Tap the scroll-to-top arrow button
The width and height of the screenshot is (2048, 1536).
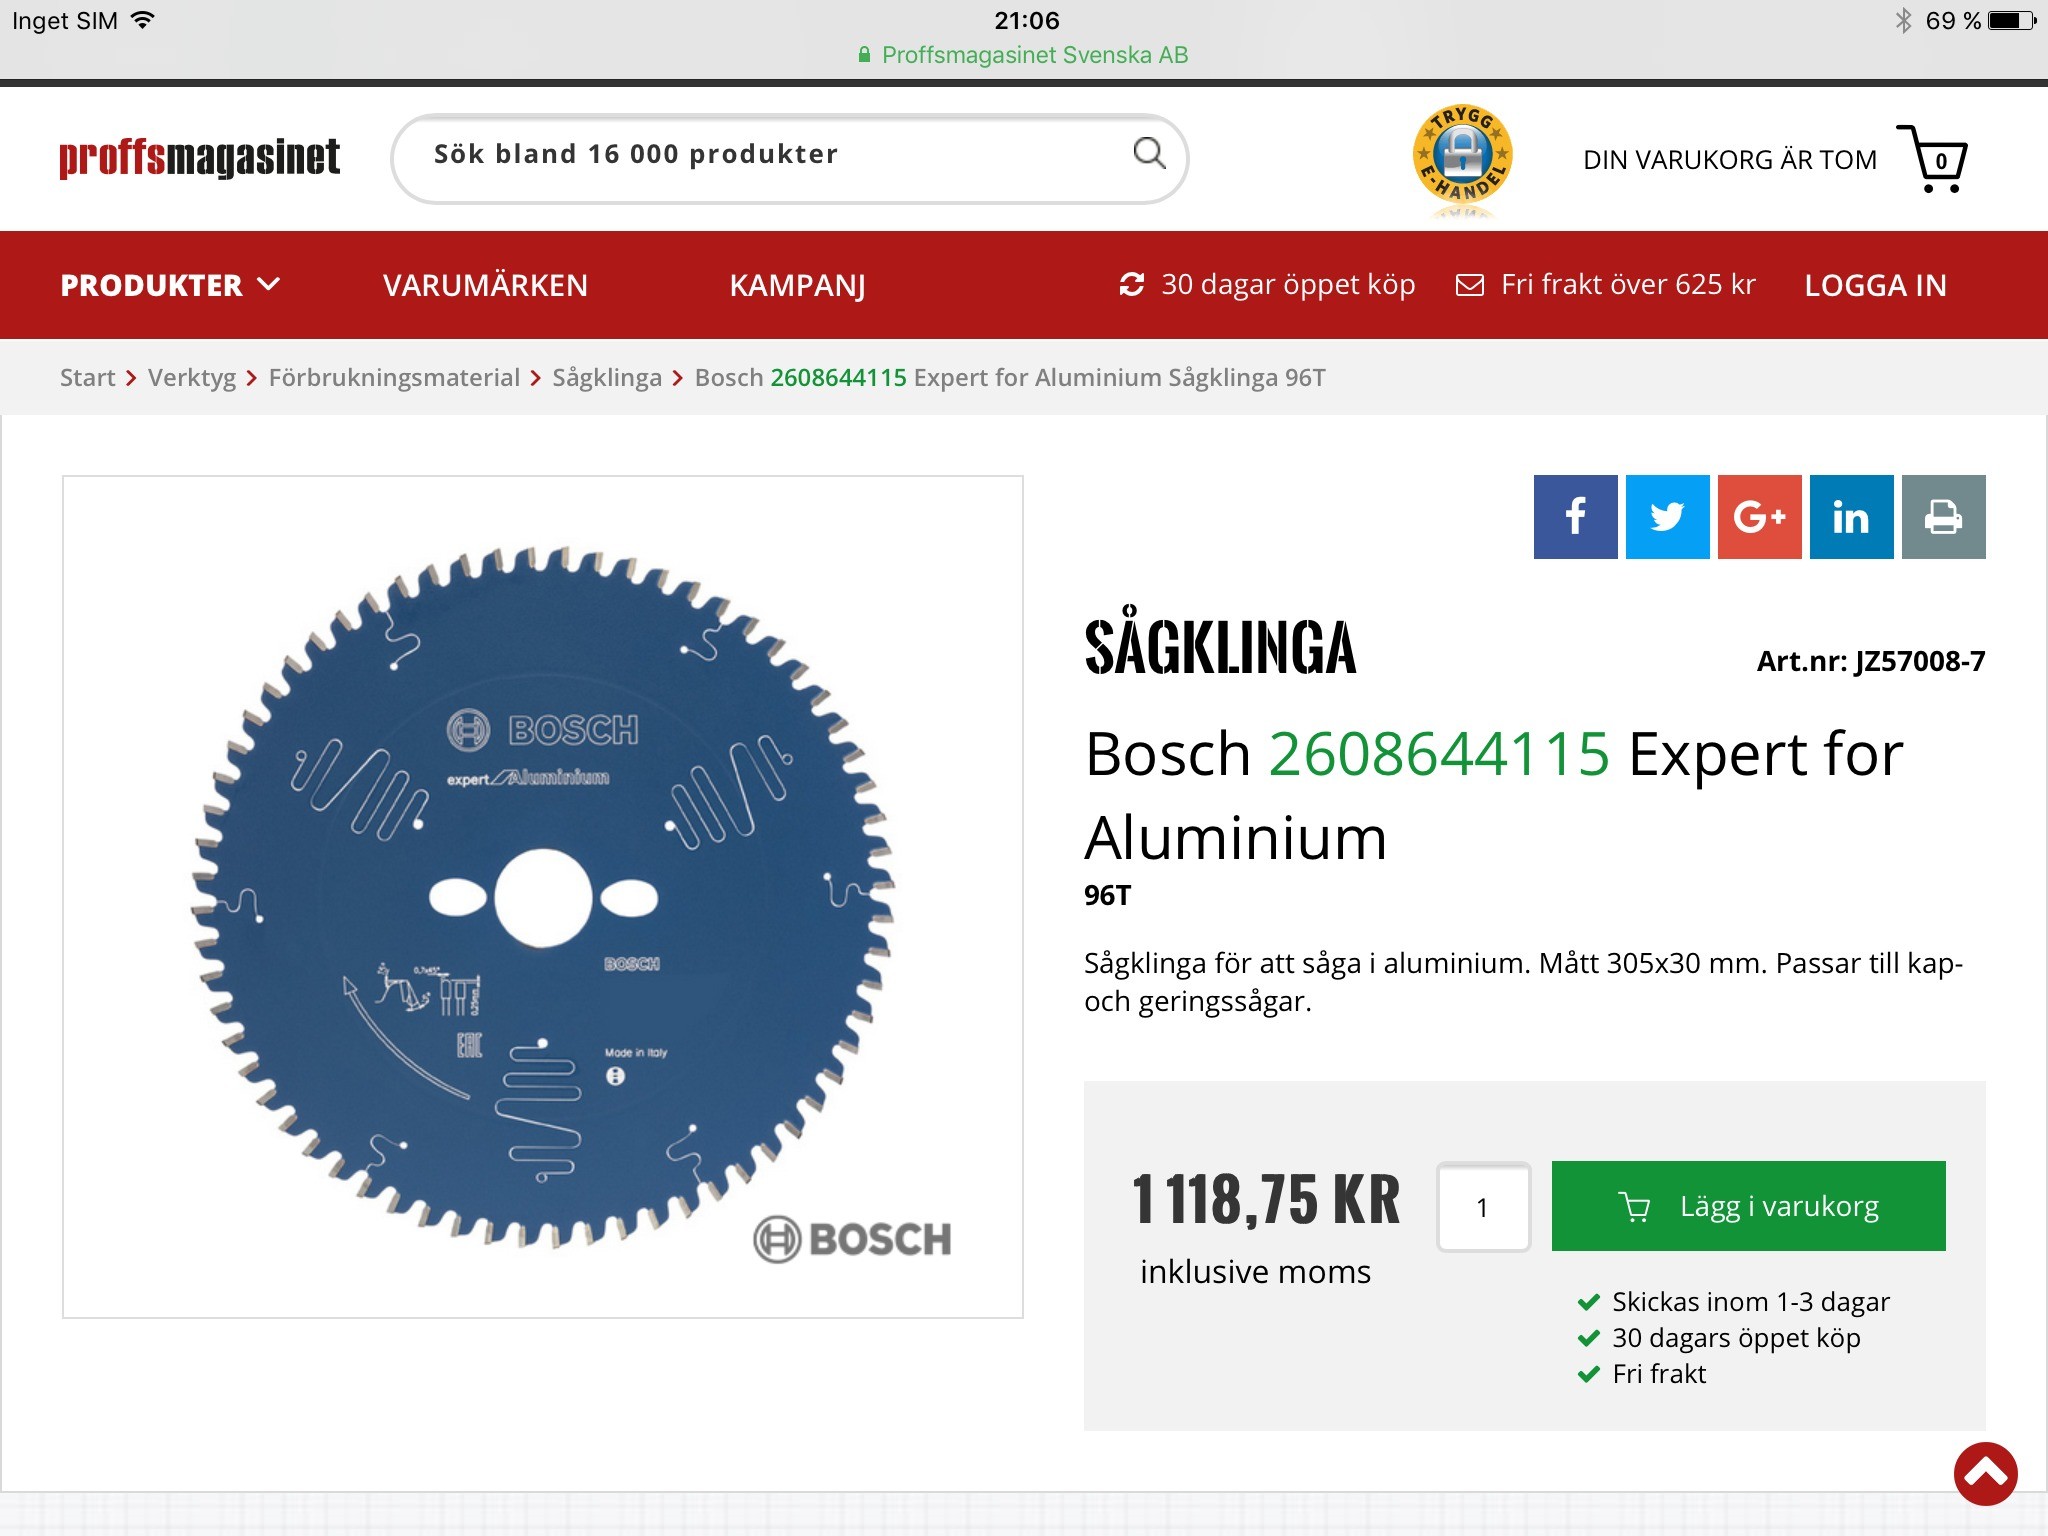point(1985,1473)
